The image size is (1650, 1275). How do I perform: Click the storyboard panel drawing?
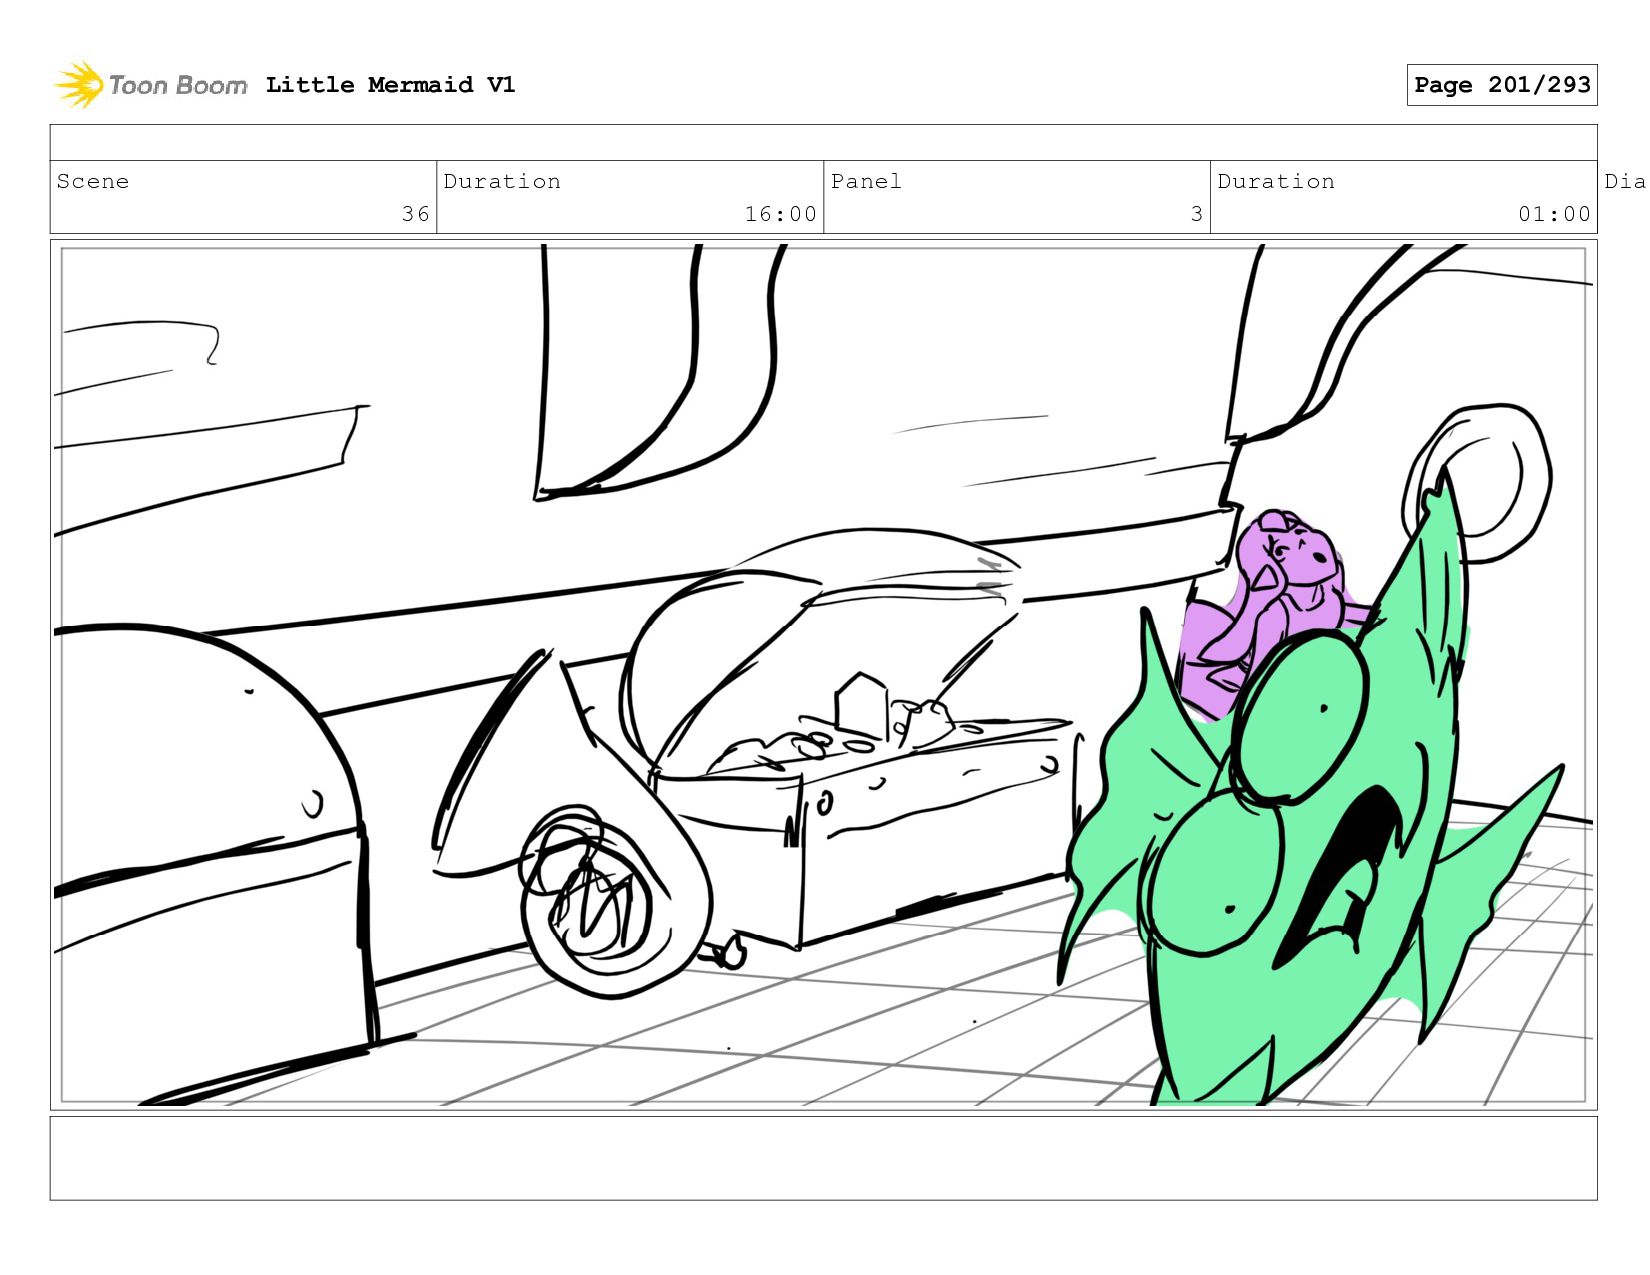pos(824,675)
